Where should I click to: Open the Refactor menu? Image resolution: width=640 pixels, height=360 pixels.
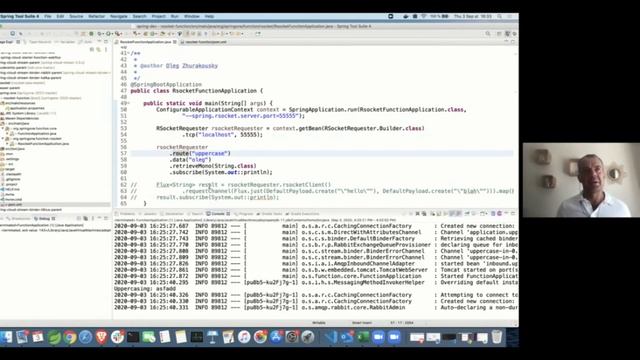(x=97, y=16)
